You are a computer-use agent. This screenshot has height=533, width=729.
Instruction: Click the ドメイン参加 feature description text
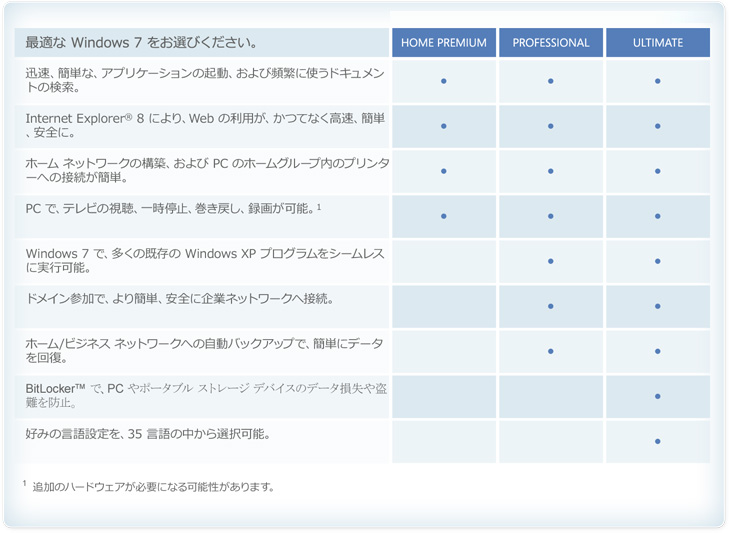pos(180,298)
